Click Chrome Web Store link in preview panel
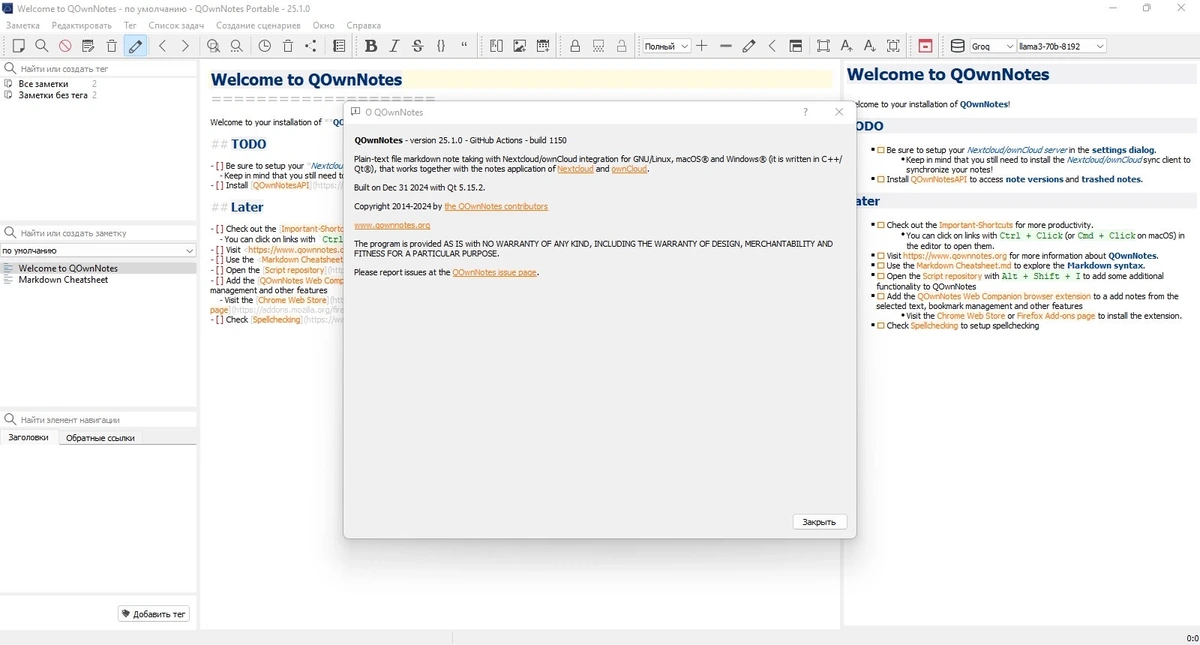Viewport: 1200px width, 645px height. click(x=971, y=316)
